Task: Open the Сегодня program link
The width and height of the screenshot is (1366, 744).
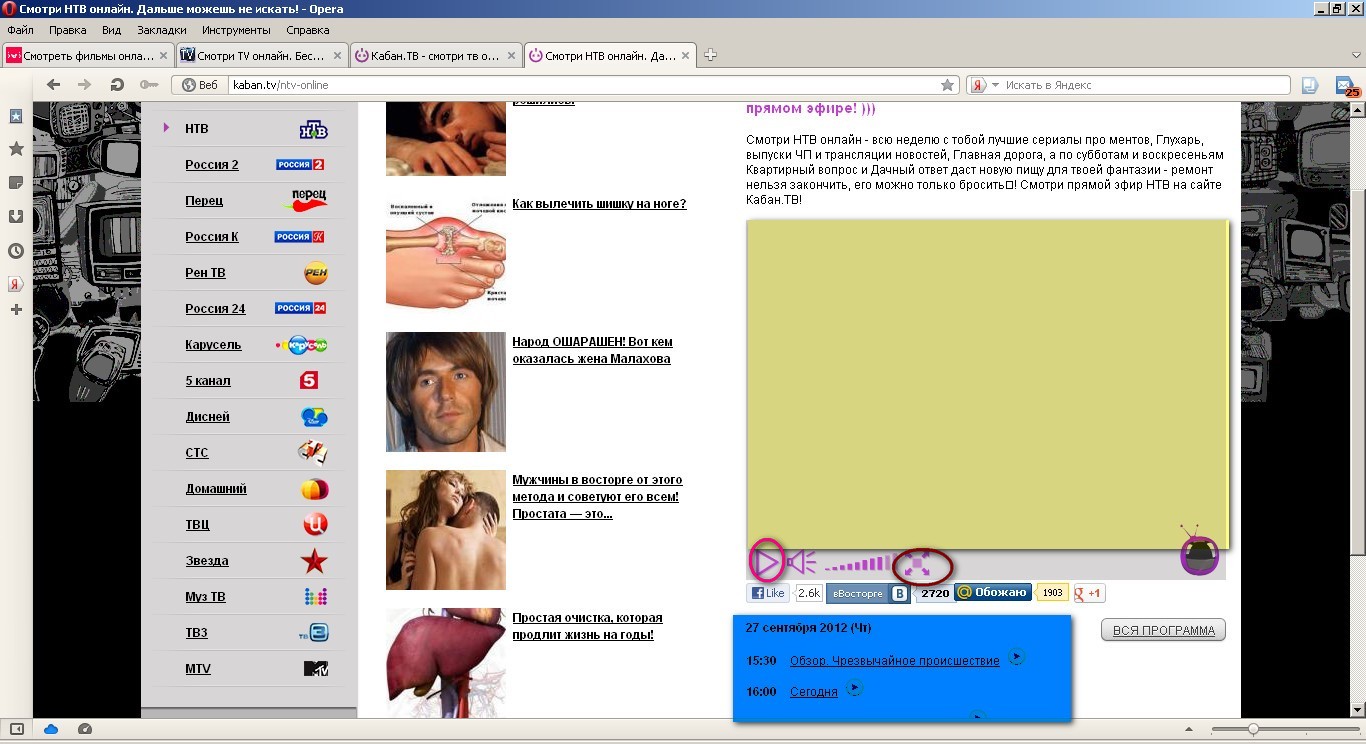Action: (x=814, y=691)
